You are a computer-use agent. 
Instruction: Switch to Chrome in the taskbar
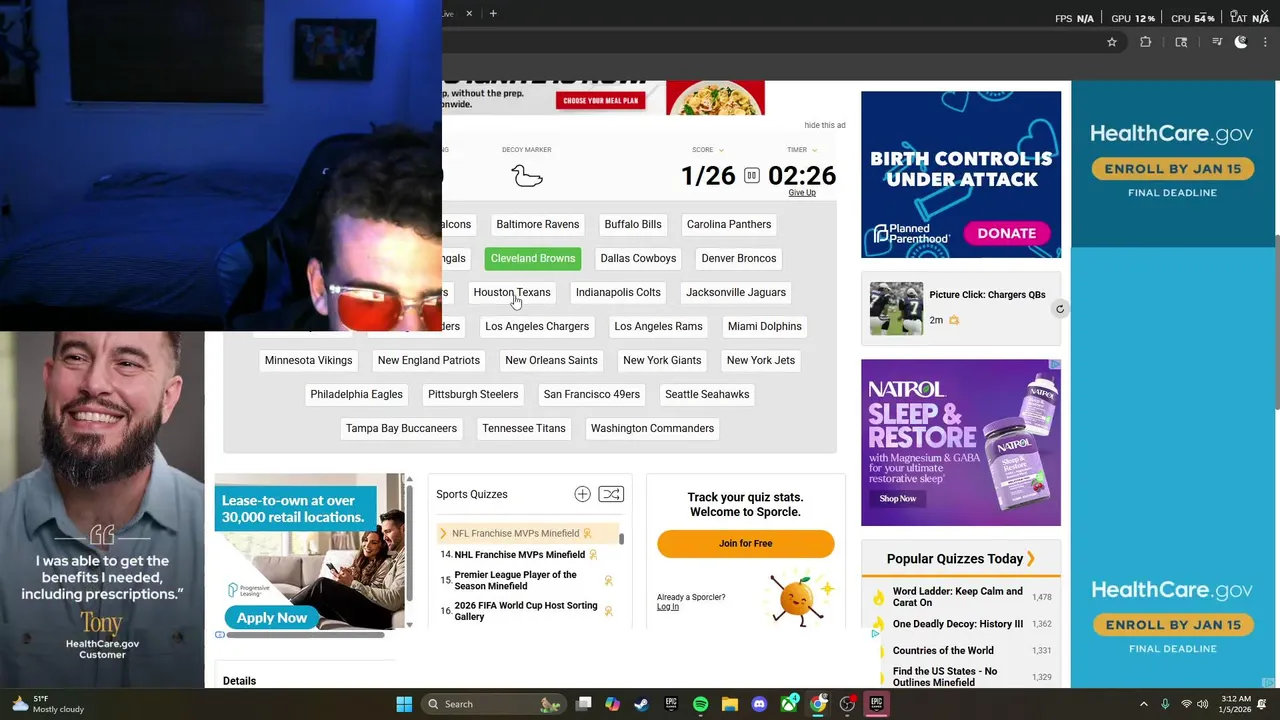click(x=818, y=704)
